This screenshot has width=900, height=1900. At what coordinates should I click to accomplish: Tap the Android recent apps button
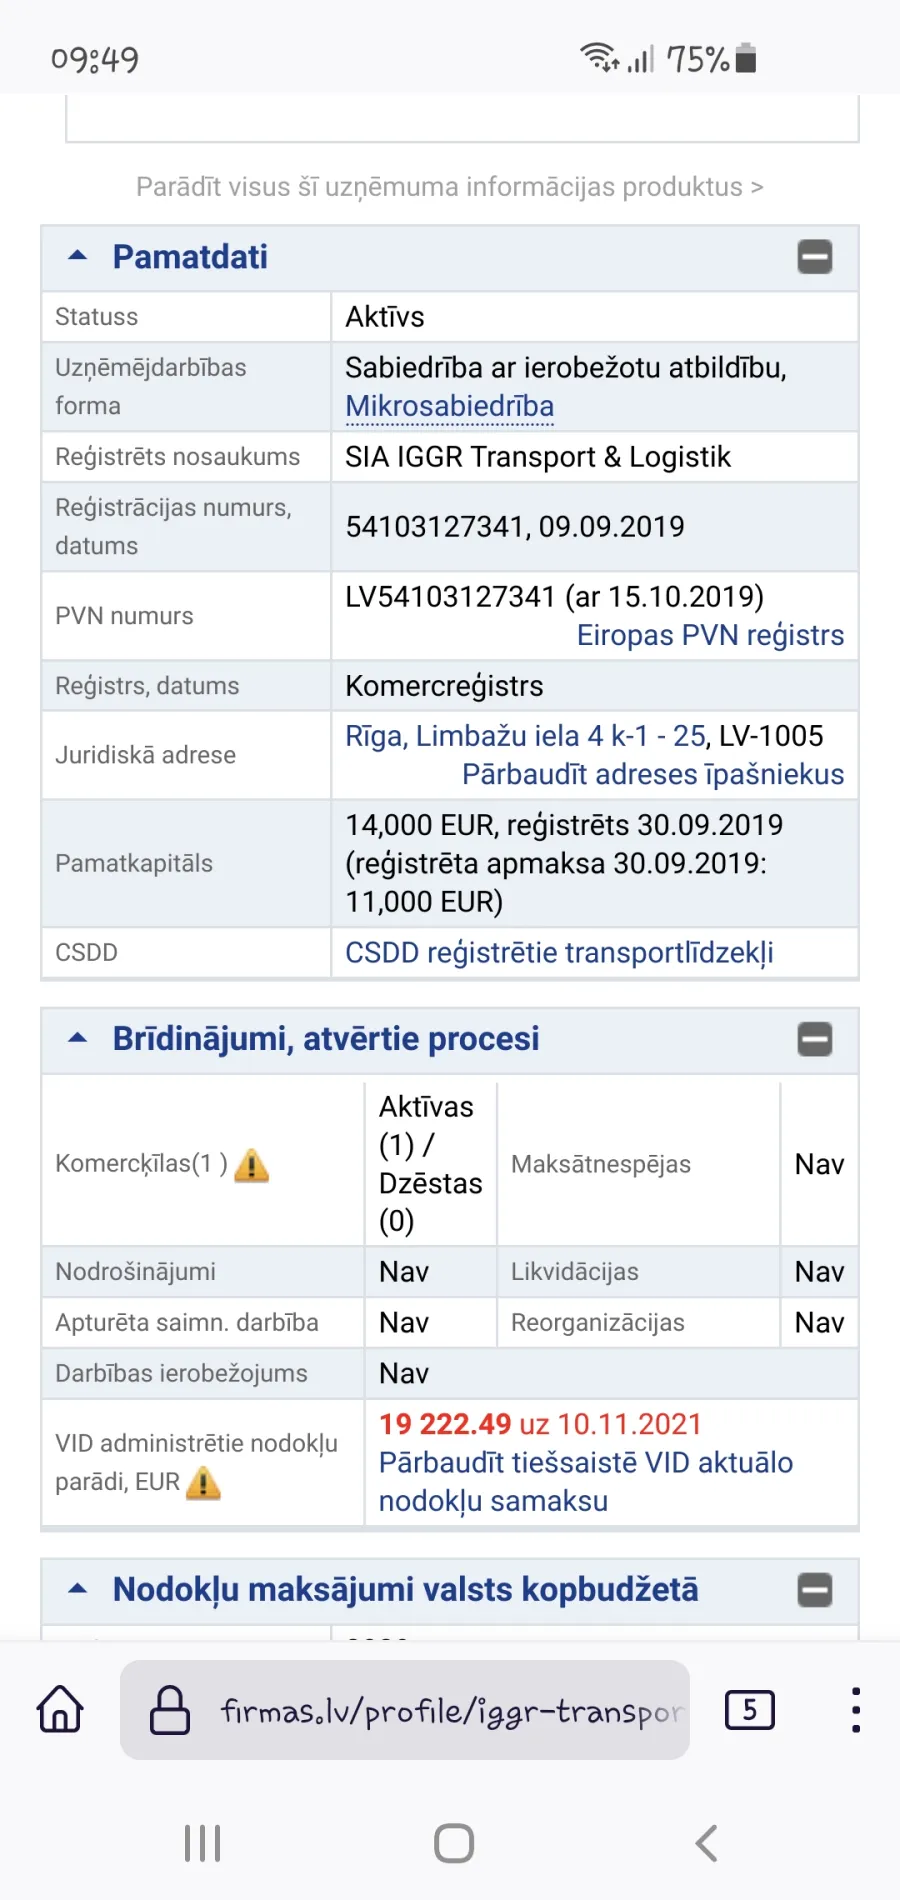coord(202,1843)
